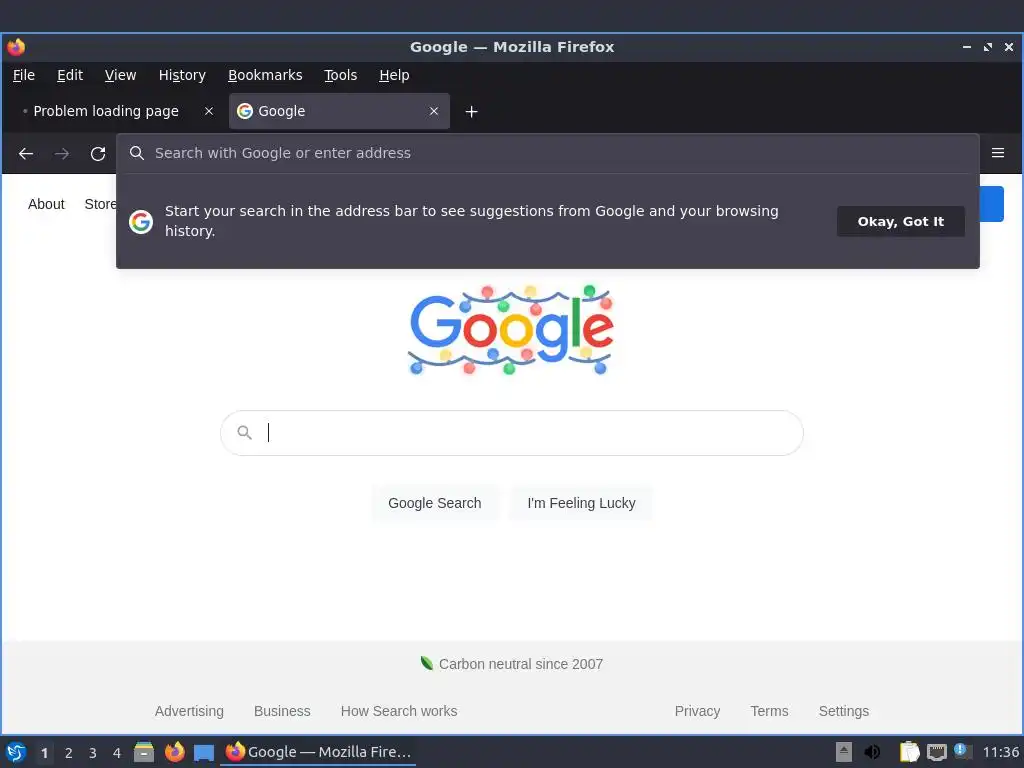Image resolution: width=1024 pixels, height=768 pixels.
Task: Maximize the Firefox window
Action: click(988, 47)
